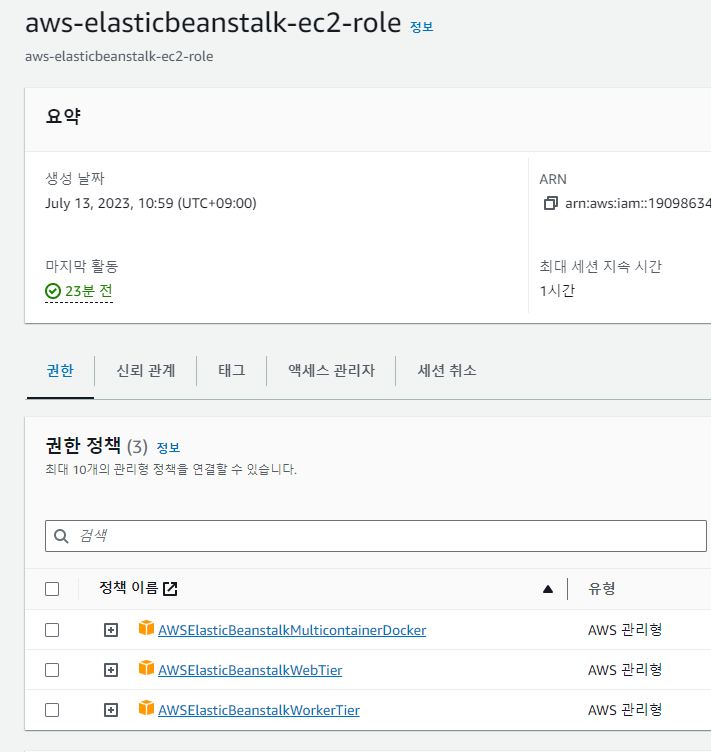Go to the 태그 tab
This screenshot has height=752, width=711.
pos(232,370)
